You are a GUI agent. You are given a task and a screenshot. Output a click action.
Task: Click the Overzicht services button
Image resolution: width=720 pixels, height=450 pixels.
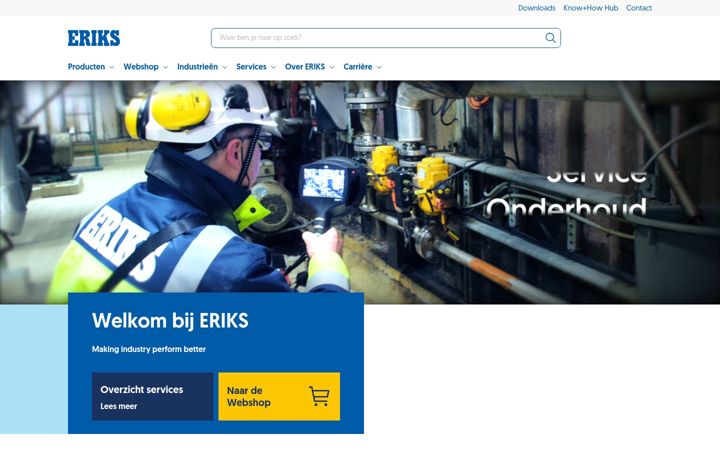(152, 396)
